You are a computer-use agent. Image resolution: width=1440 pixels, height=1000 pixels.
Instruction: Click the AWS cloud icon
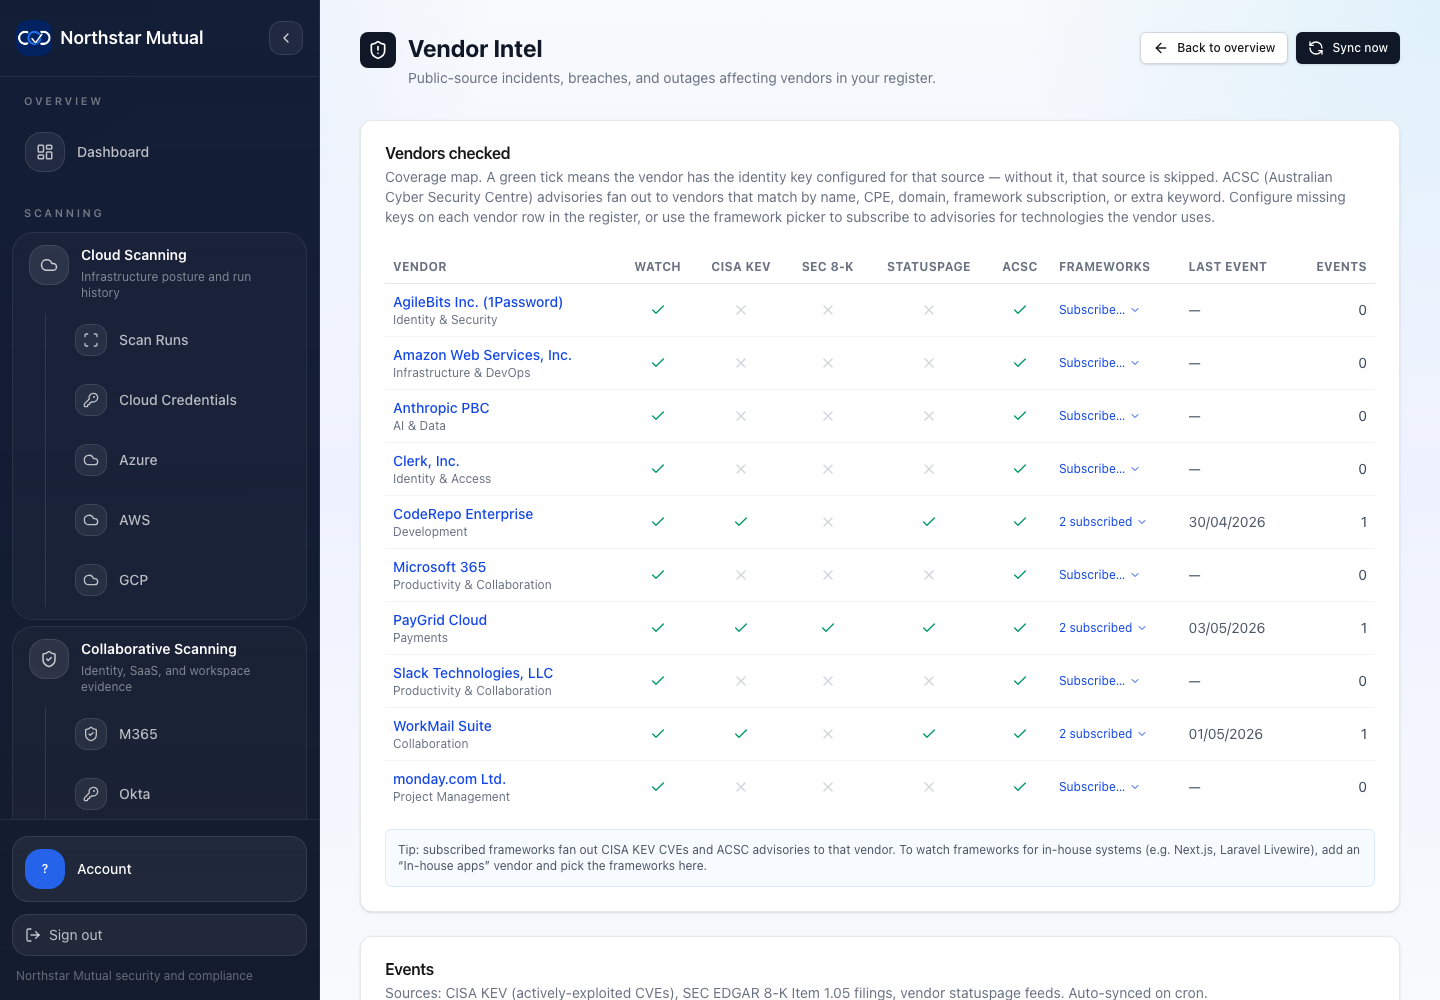point(91,520)
